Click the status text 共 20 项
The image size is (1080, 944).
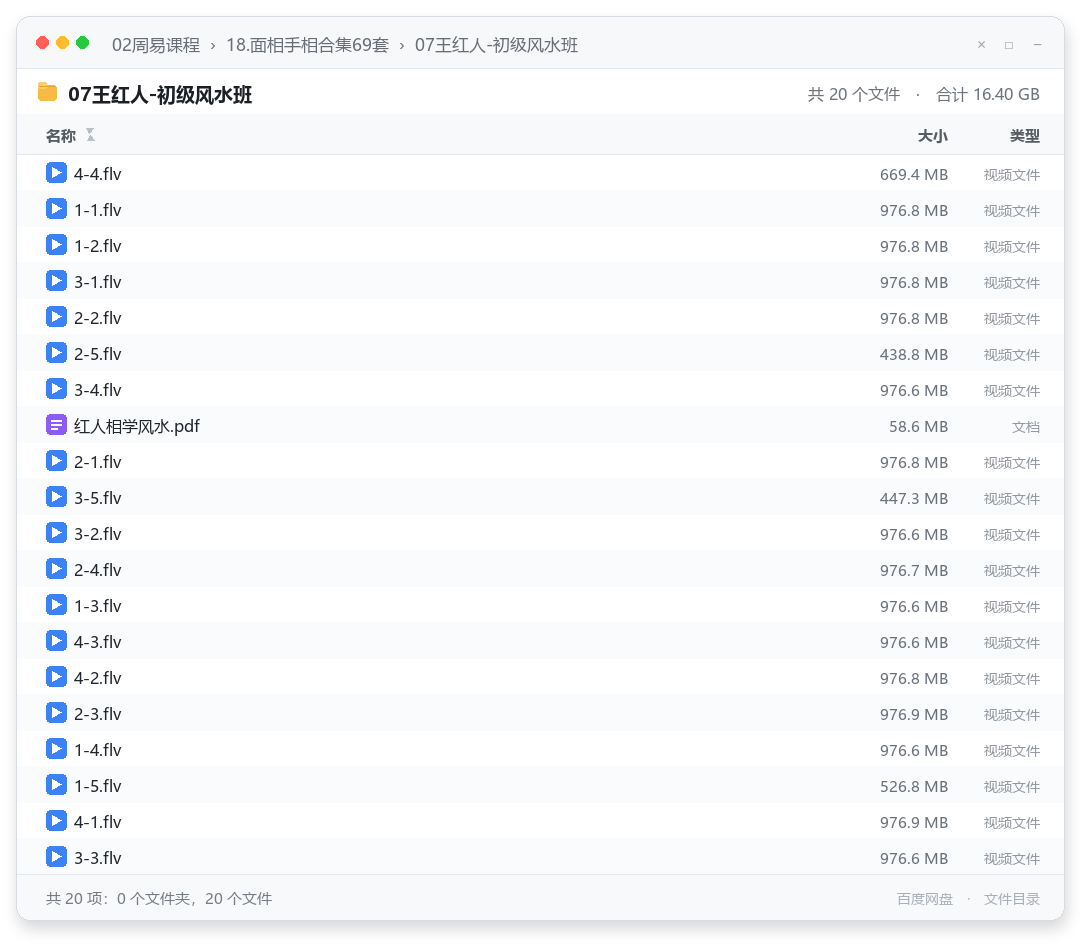coord(76,899)
